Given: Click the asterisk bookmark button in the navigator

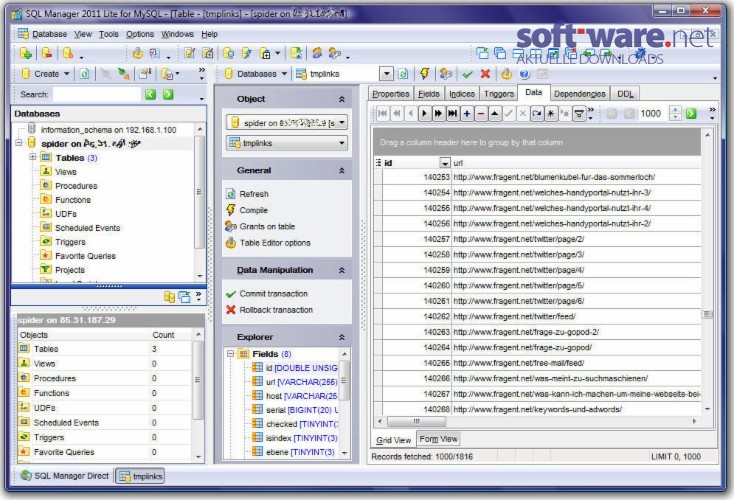Looking at the screenshot, I should pos(551,113).
